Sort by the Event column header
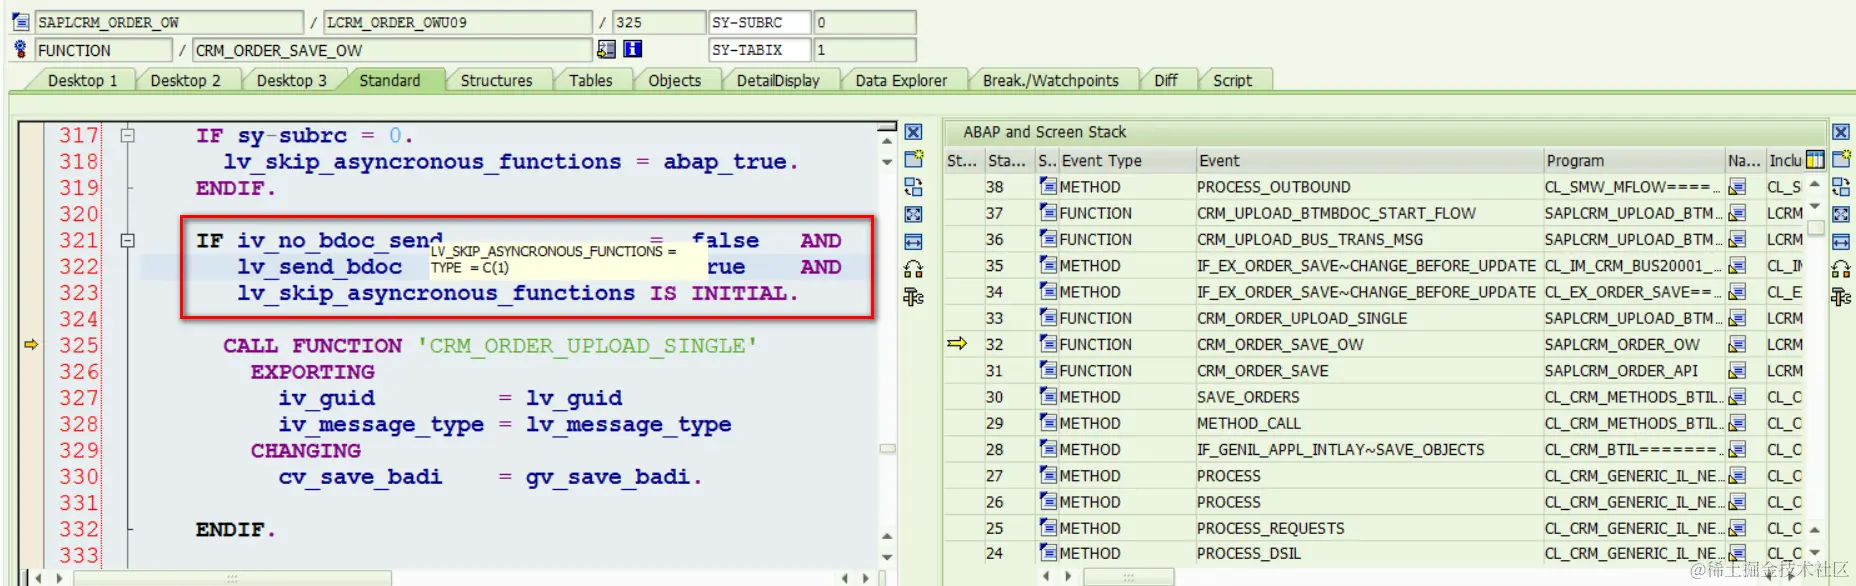Image resolution: width=1856 pixels, height=586 pixels. [1368, 161]
